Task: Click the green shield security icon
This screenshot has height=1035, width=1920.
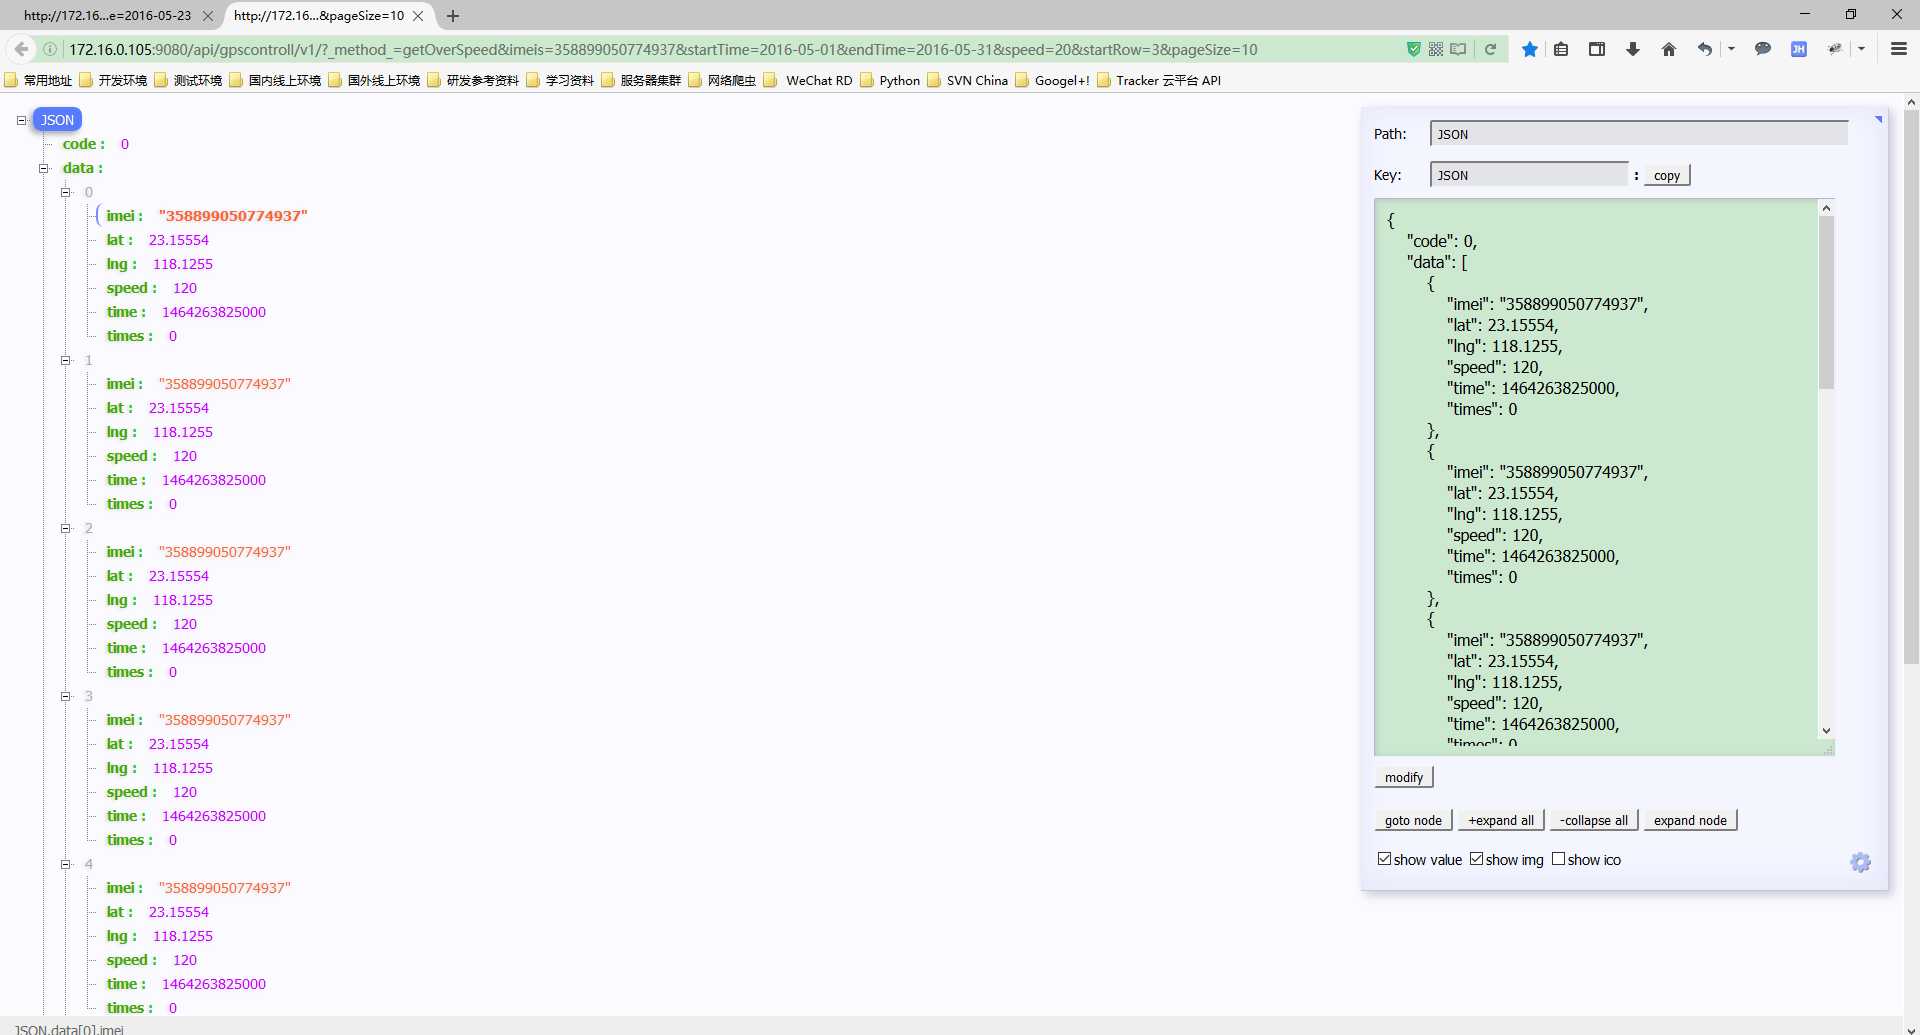Action: tap(1414, 49)
